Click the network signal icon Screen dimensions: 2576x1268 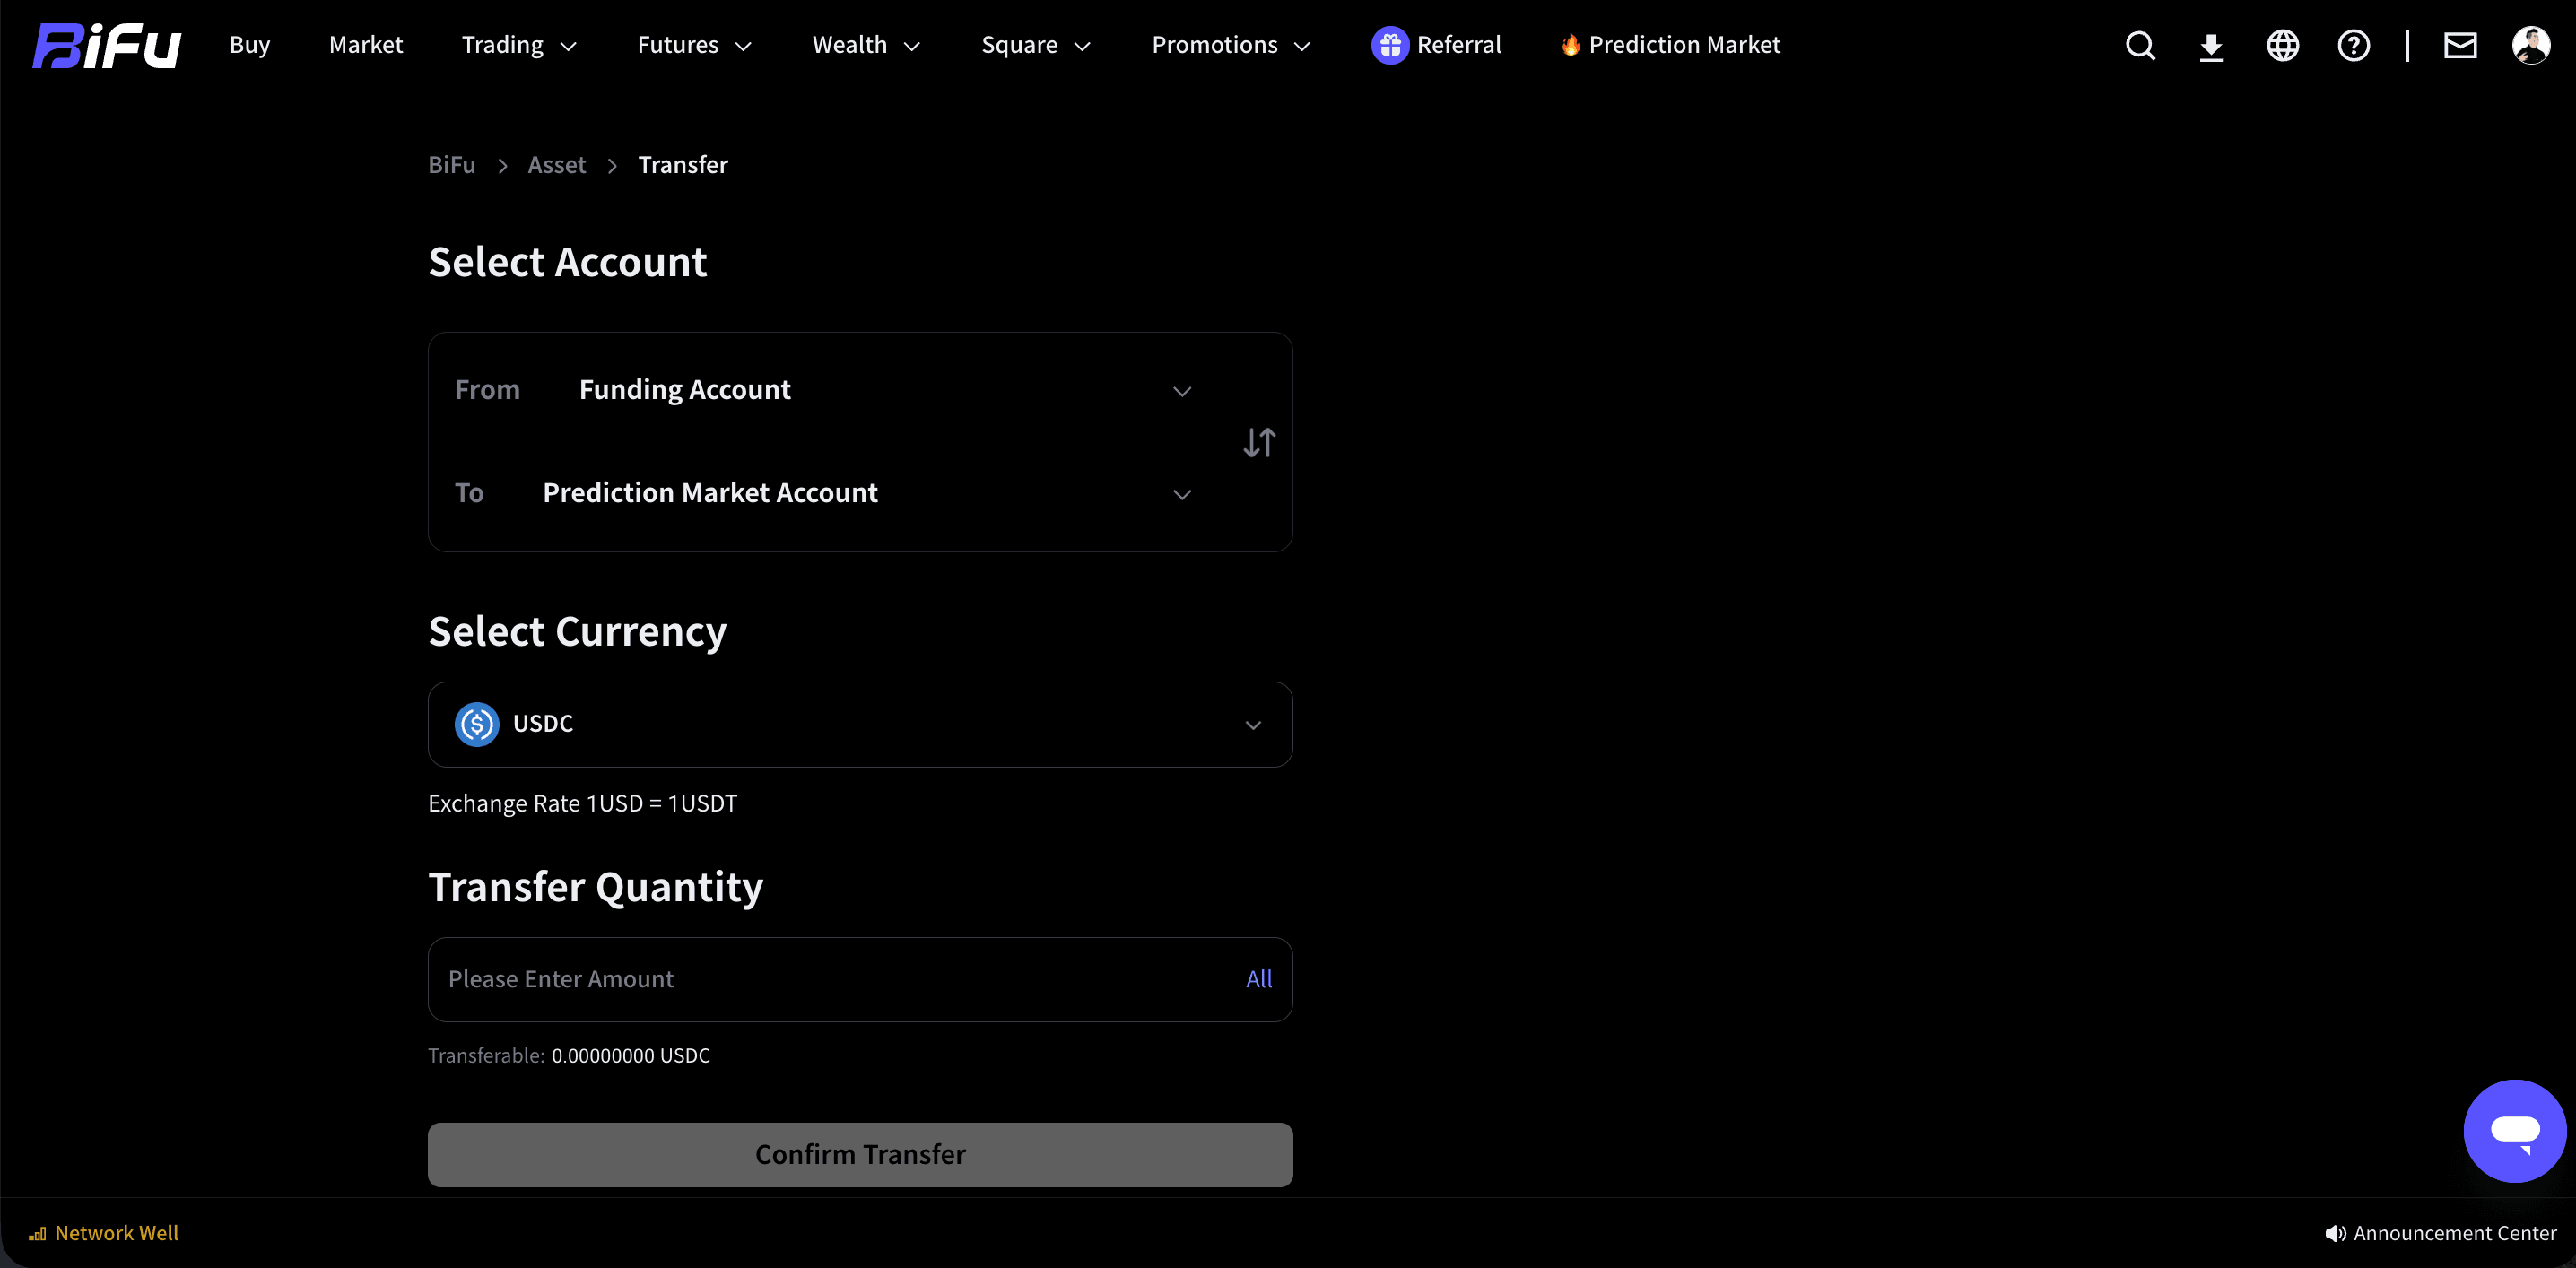click(x=38, y=1234)
